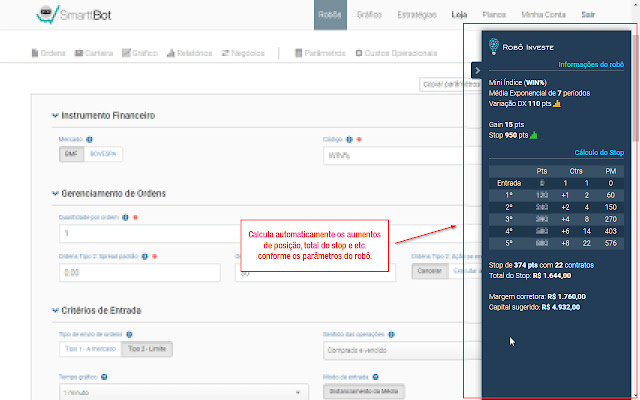
Task: Click the Copiar parâmetros button
Action: pos(450,84)
